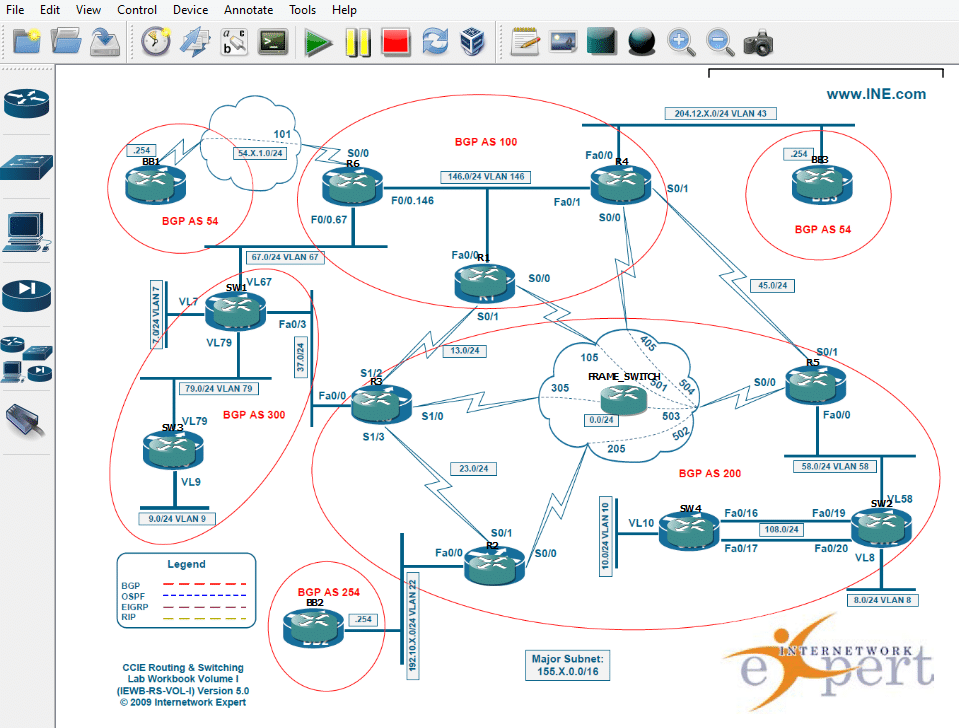The height and width of the screenshot is (728, 959).
Task: Select the add a link cable tool
Action: pos(27,422)
